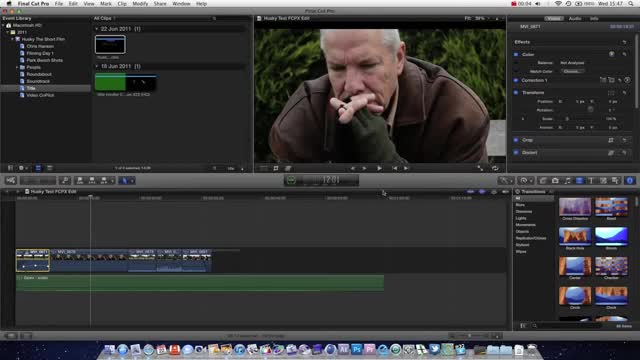The height and width of the screenshot is (360, 640).
Task: Open the Share menu
Action: 160,4
